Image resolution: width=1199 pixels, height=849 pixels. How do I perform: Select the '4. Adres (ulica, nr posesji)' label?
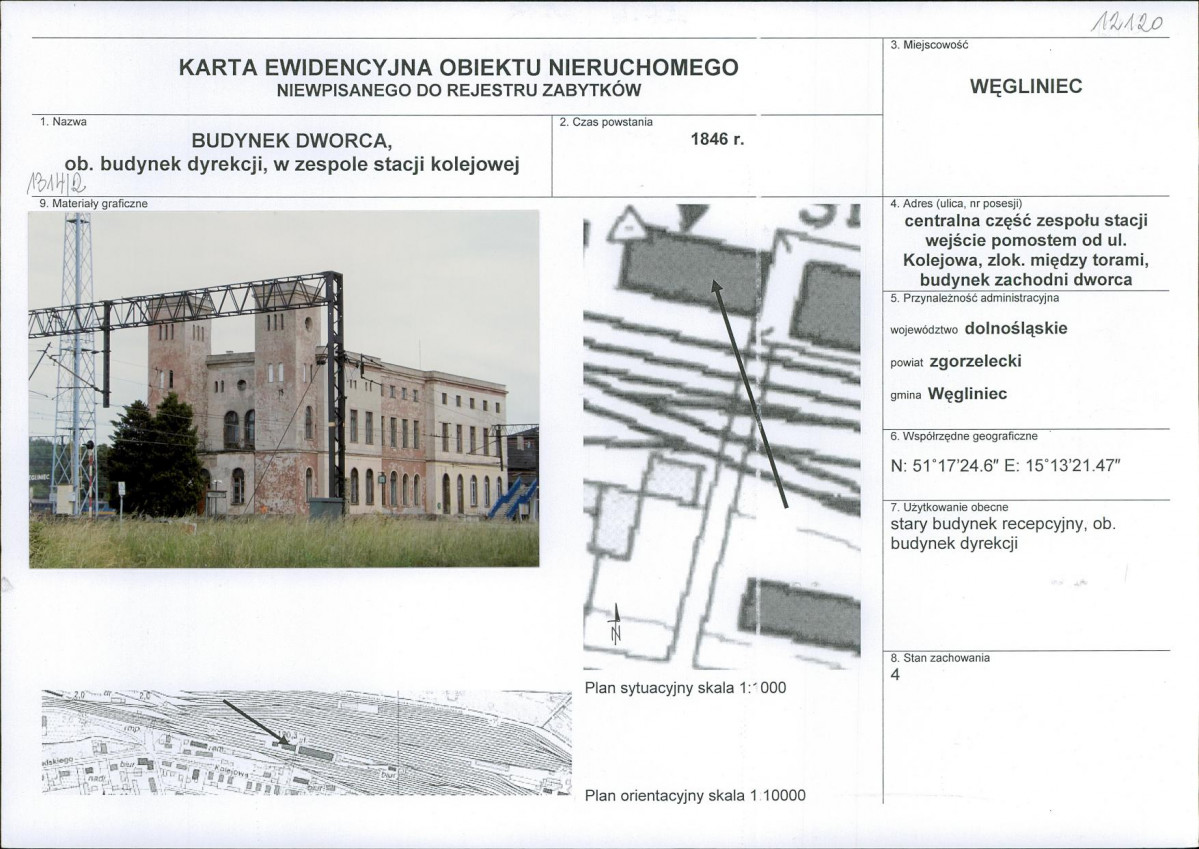[x=956, y=204]
